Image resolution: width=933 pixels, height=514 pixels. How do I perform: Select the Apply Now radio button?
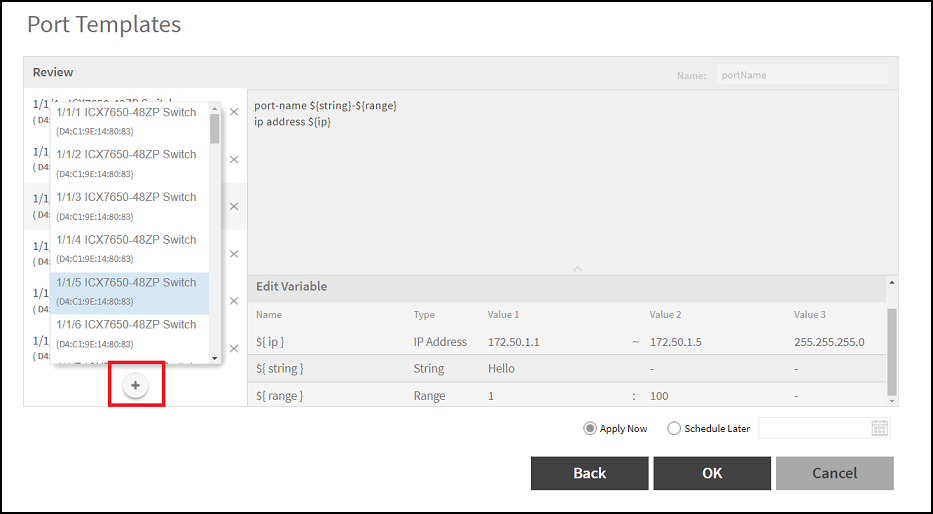(590, 428)
